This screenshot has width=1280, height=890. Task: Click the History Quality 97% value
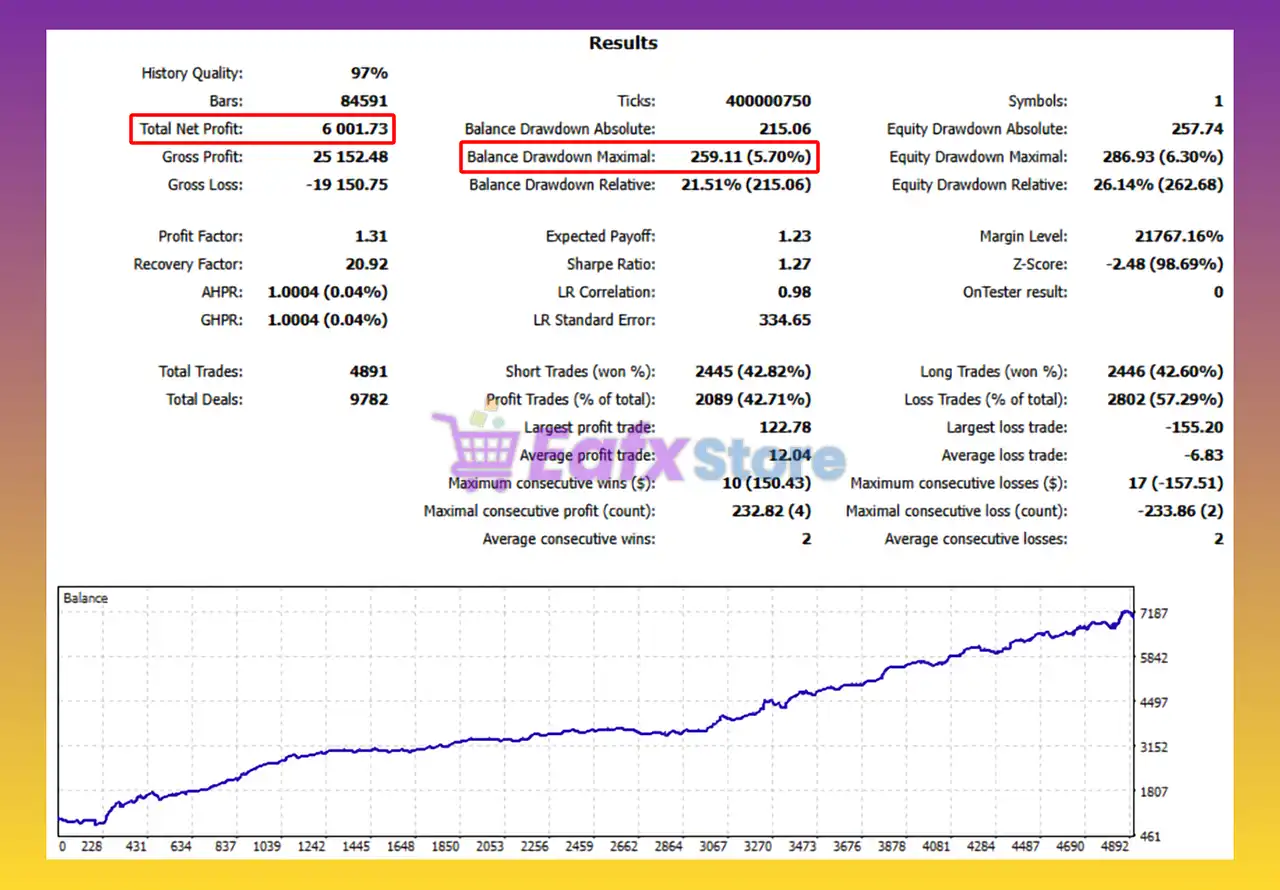[x=368, y=73]
